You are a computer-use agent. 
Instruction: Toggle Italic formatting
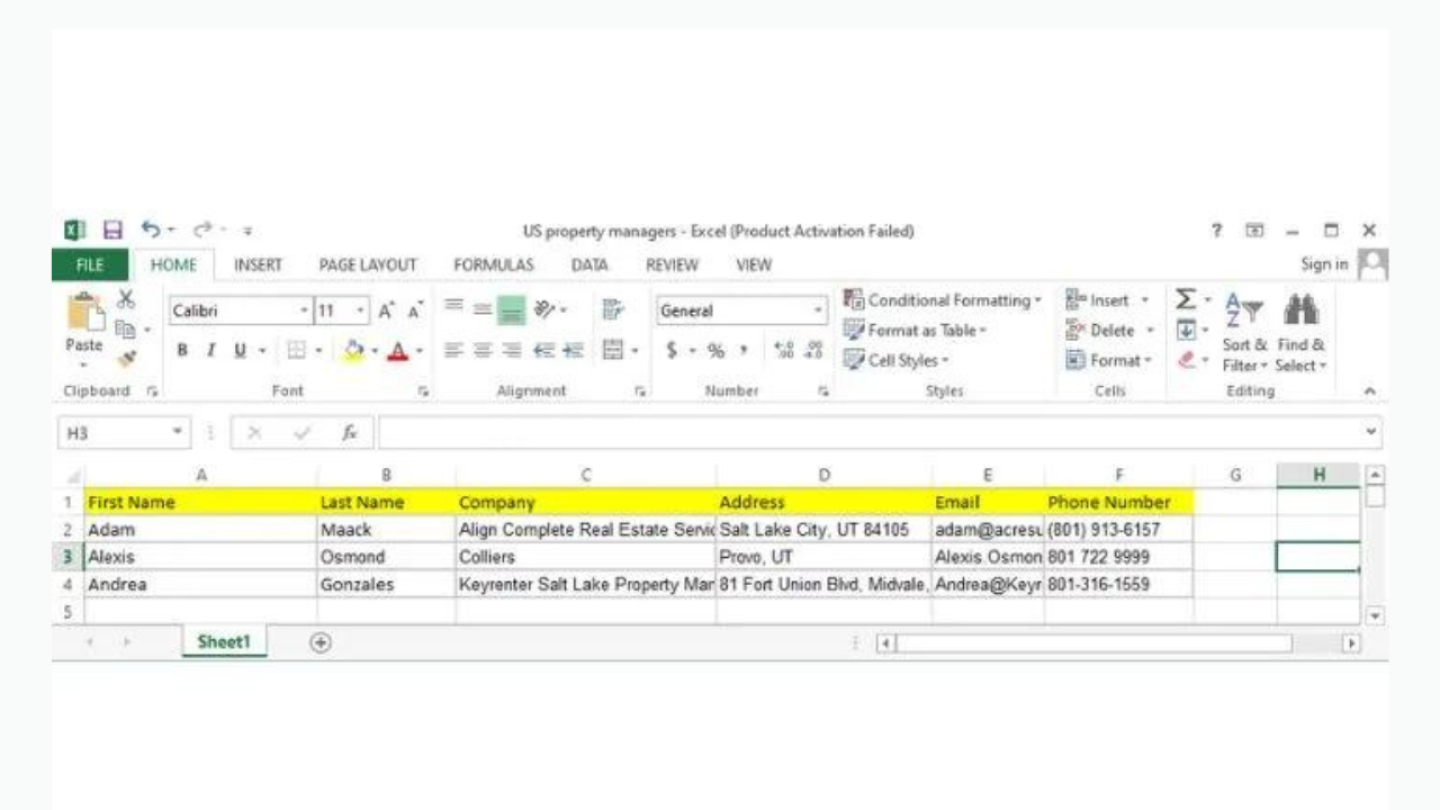[x=210, y=351]
